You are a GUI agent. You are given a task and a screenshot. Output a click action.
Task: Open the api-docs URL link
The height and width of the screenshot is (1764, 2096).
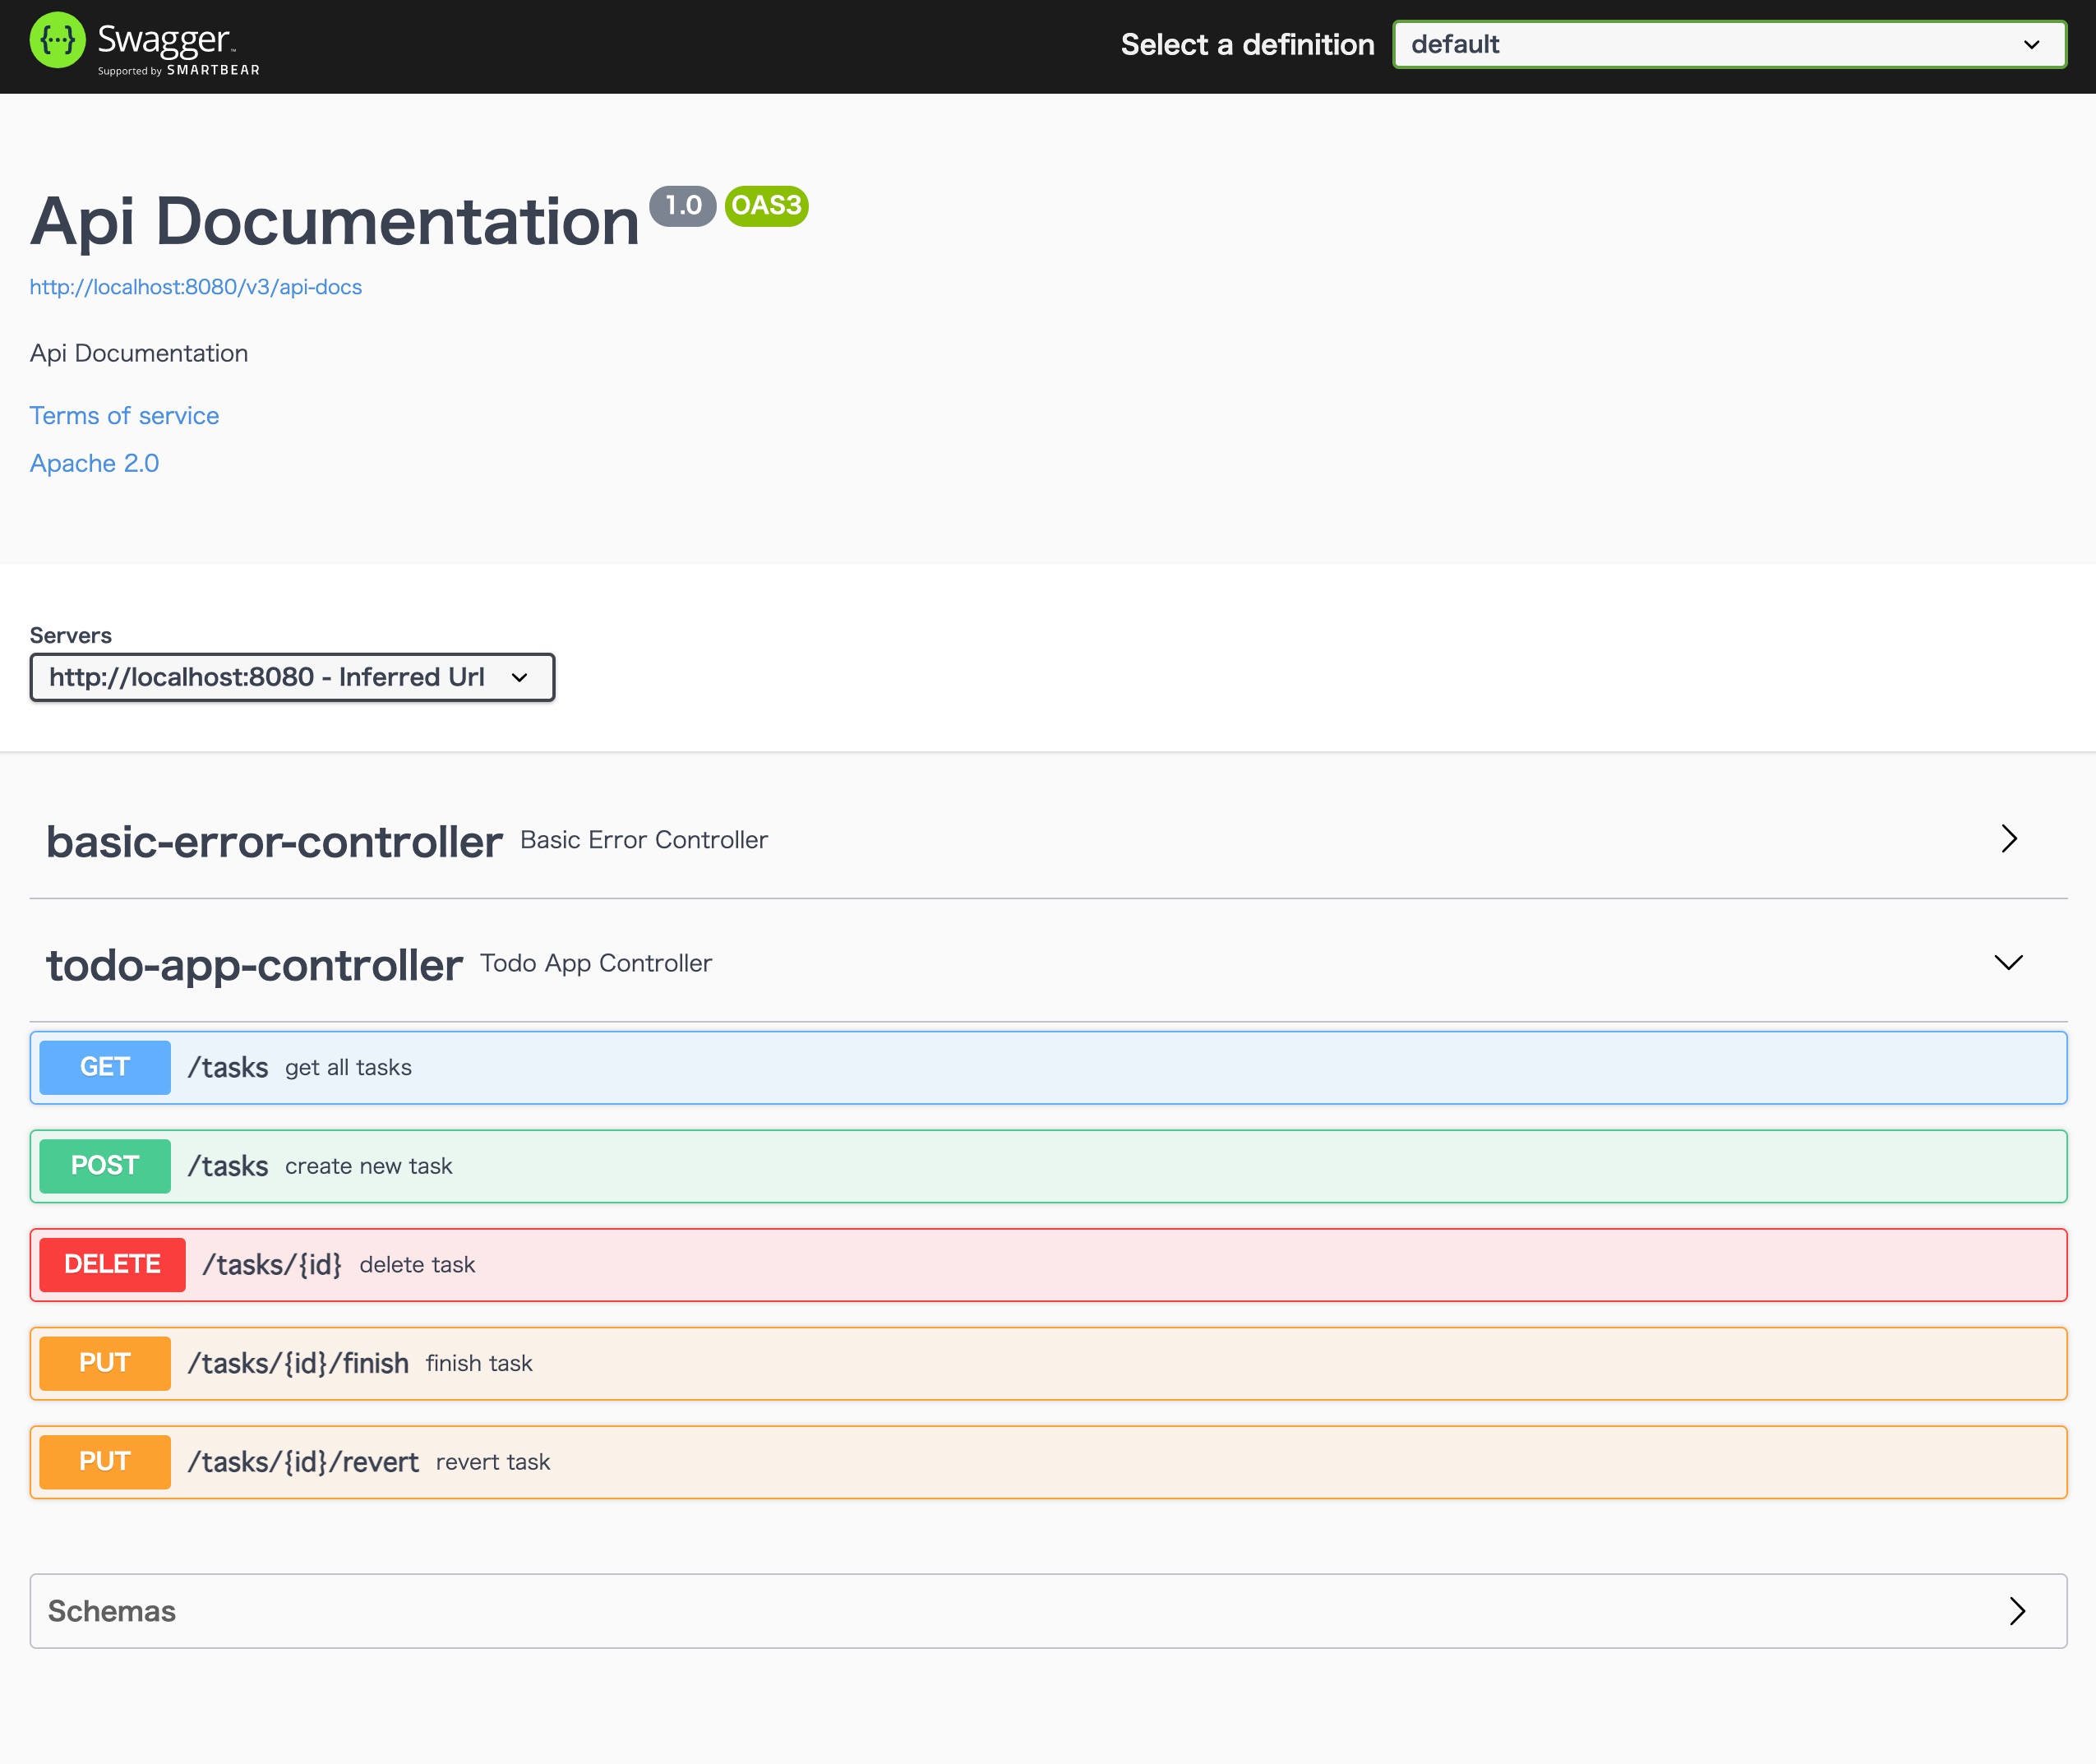(x=196, y=287)
